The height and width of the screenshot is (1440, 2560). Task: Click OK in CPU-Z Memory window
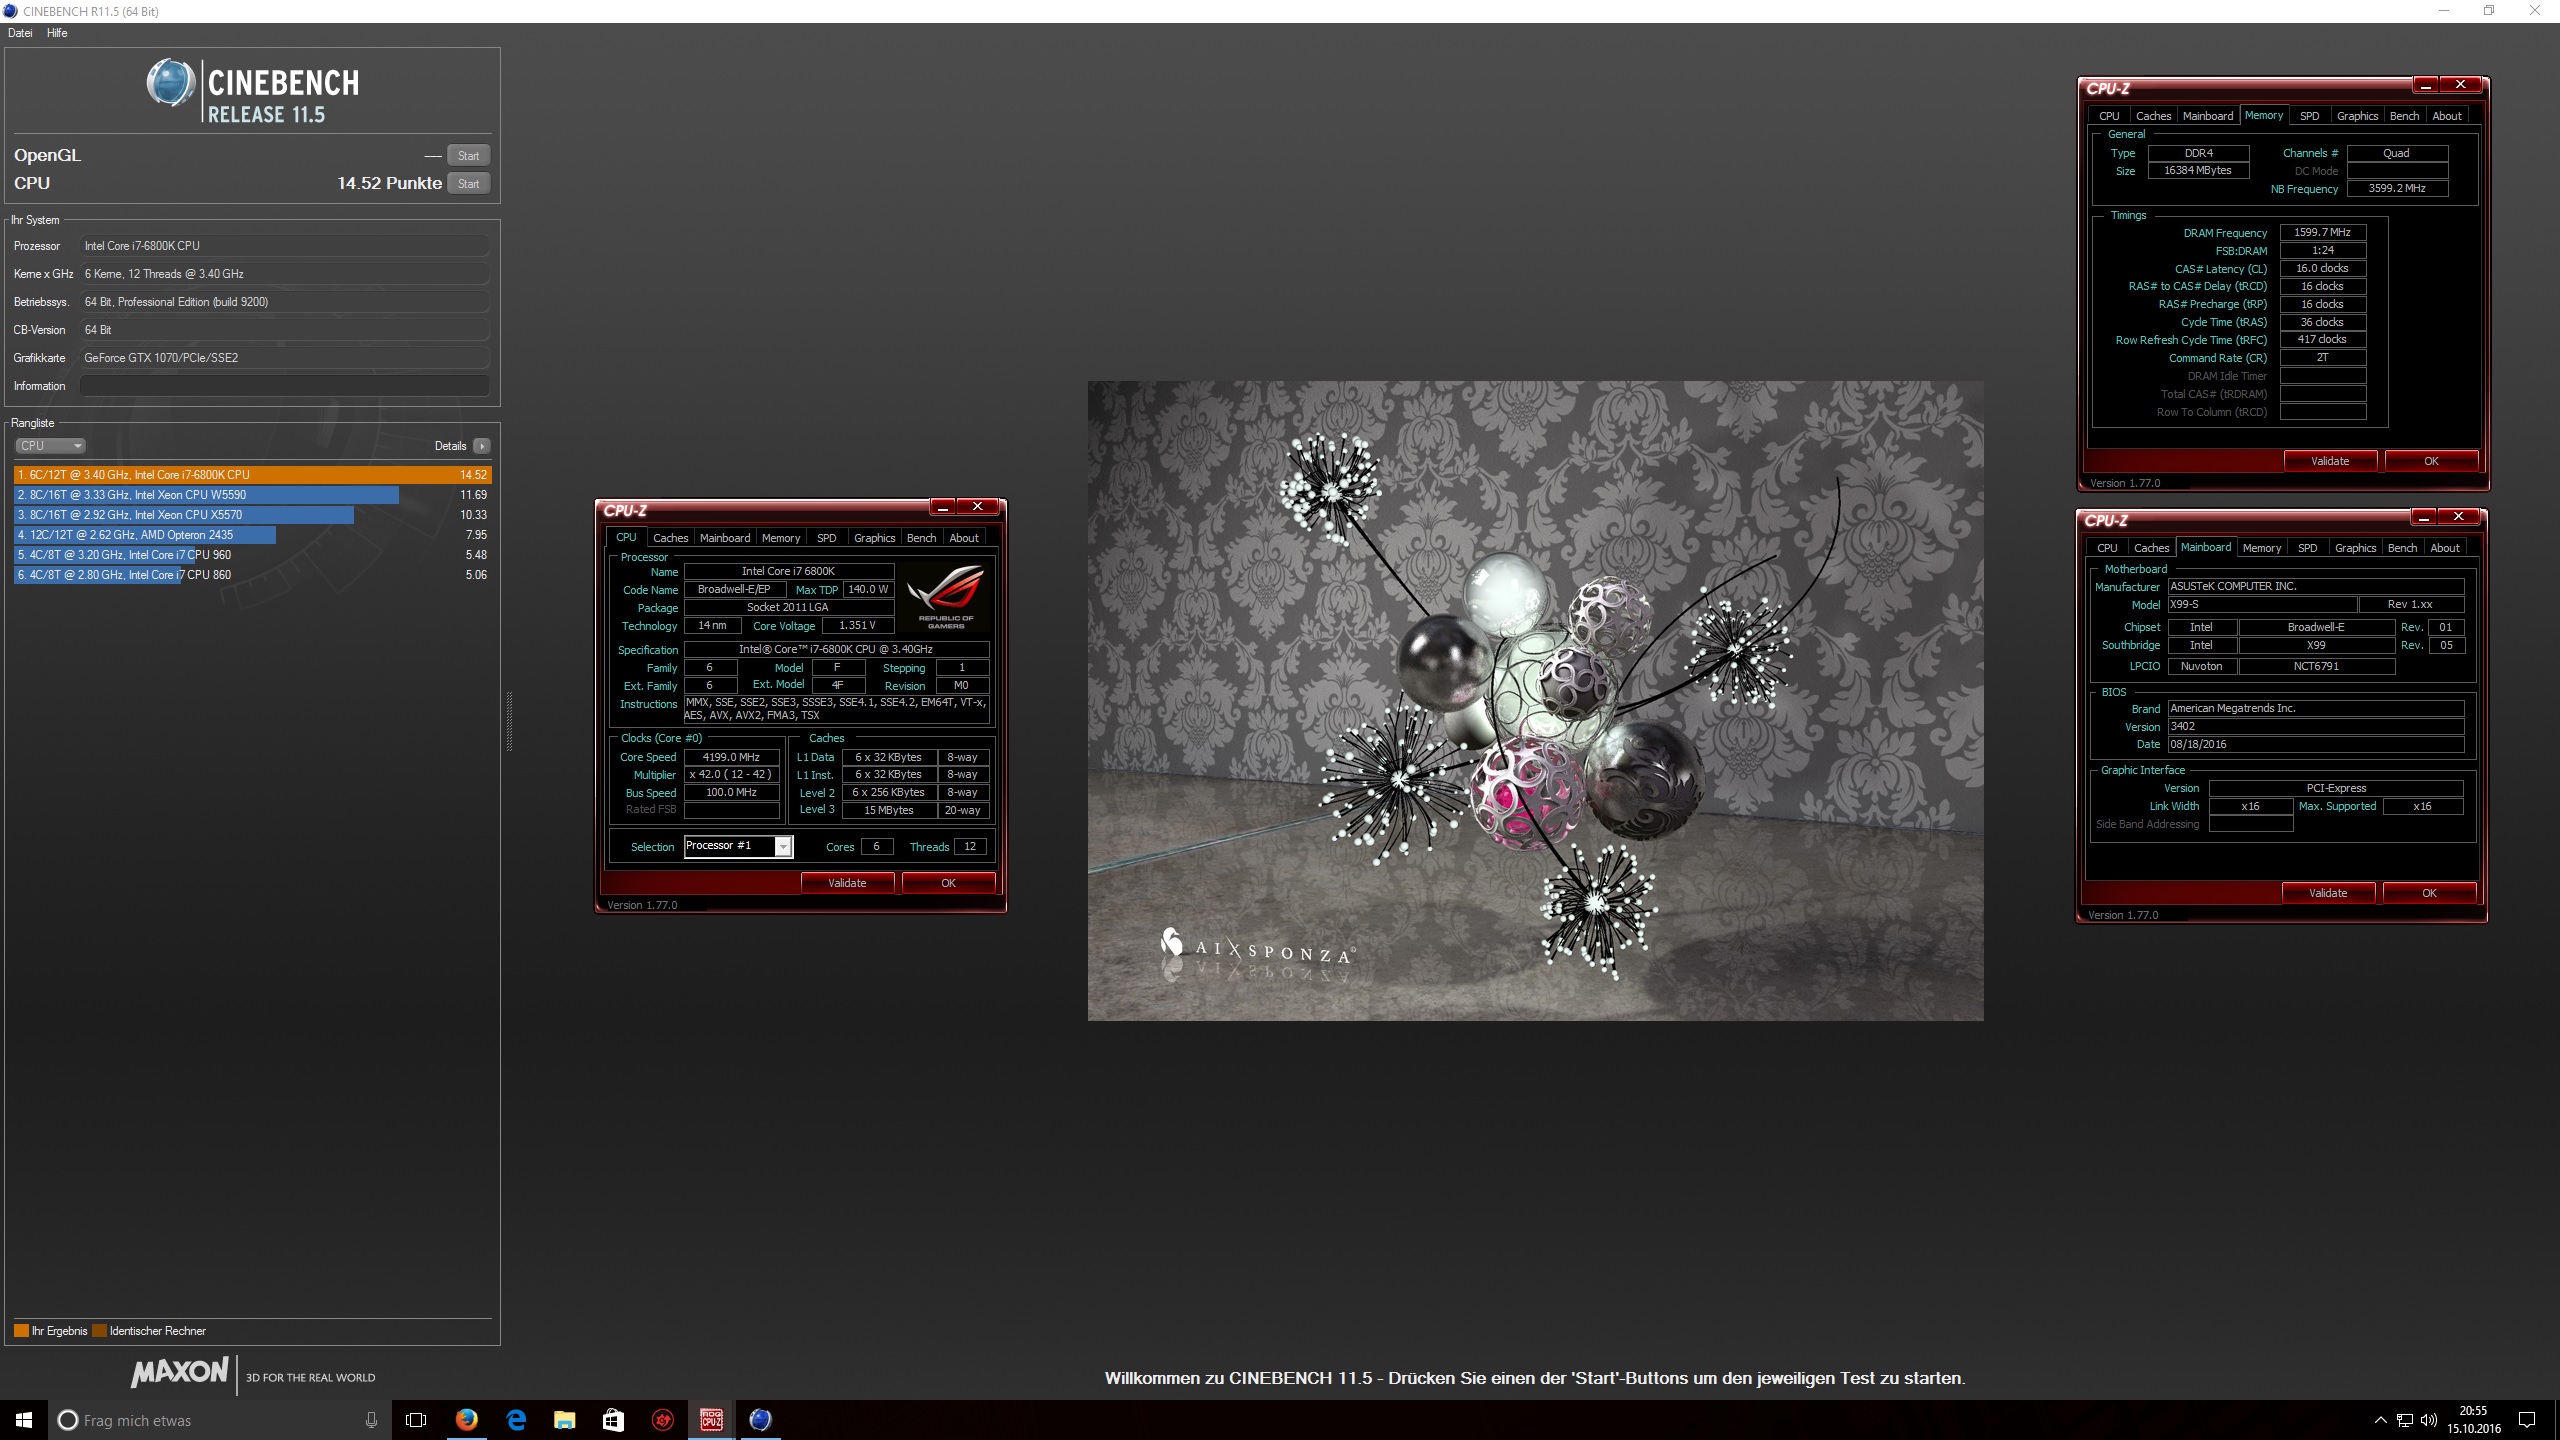pyautogui.click(x=2431, y=461)
